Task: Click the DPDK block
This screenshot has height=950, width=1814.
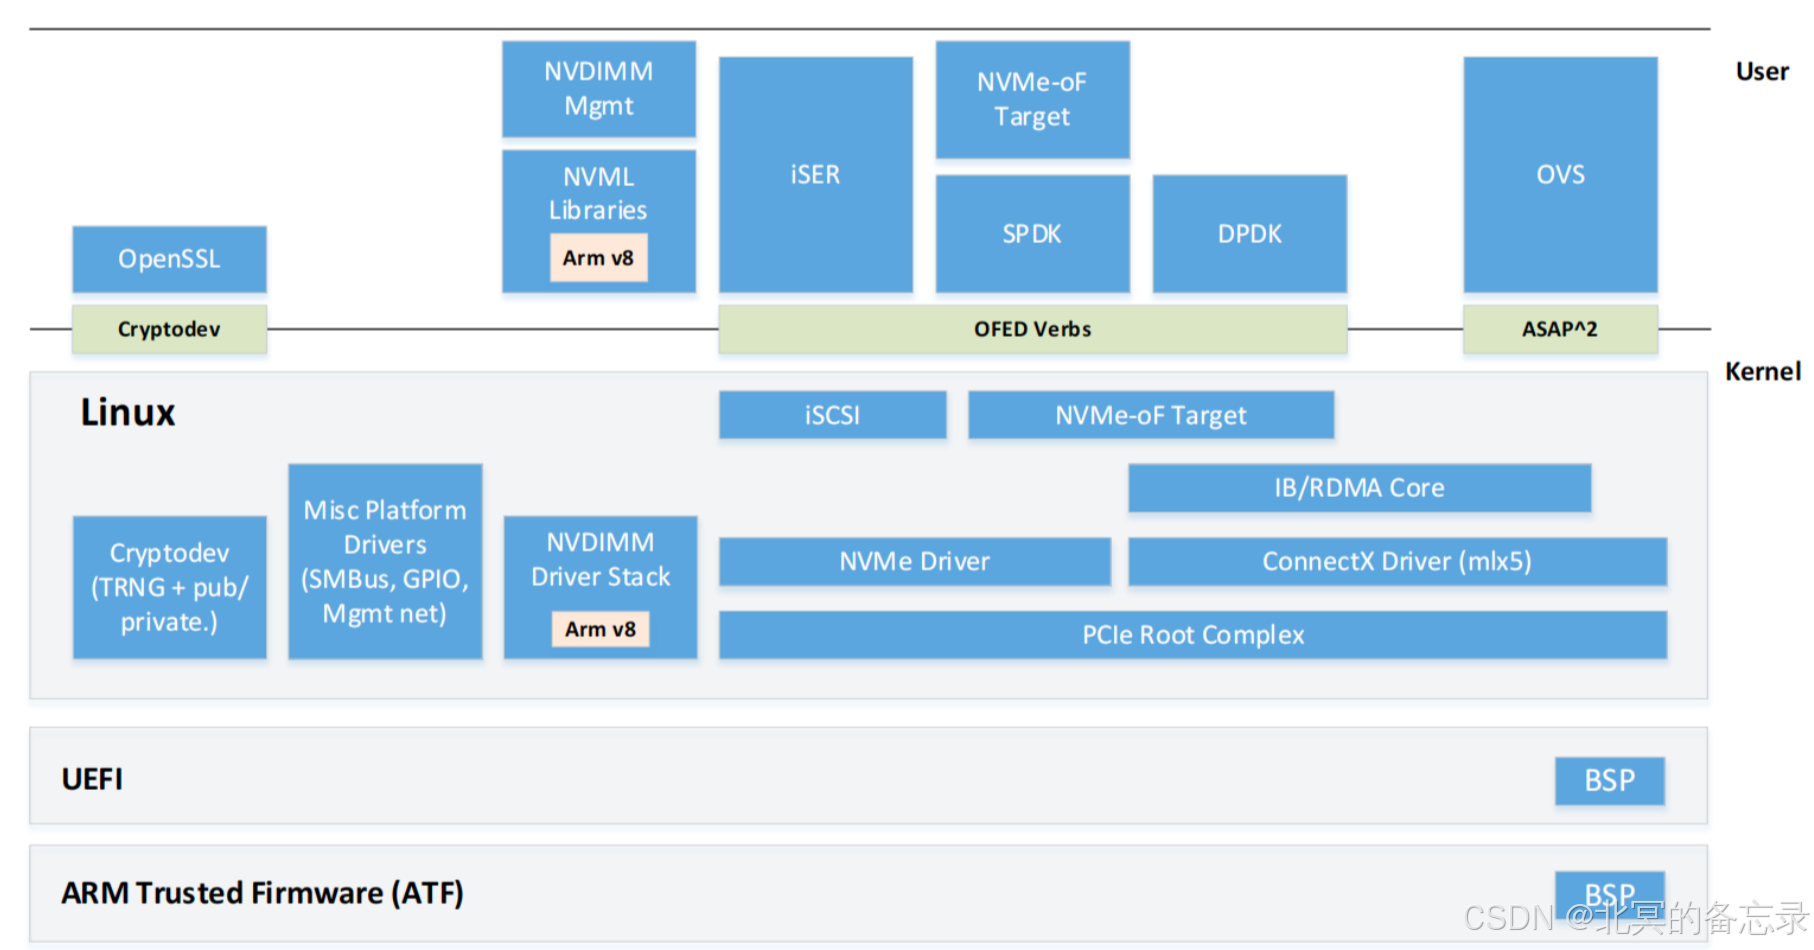Action: [x=1250, y=234]
